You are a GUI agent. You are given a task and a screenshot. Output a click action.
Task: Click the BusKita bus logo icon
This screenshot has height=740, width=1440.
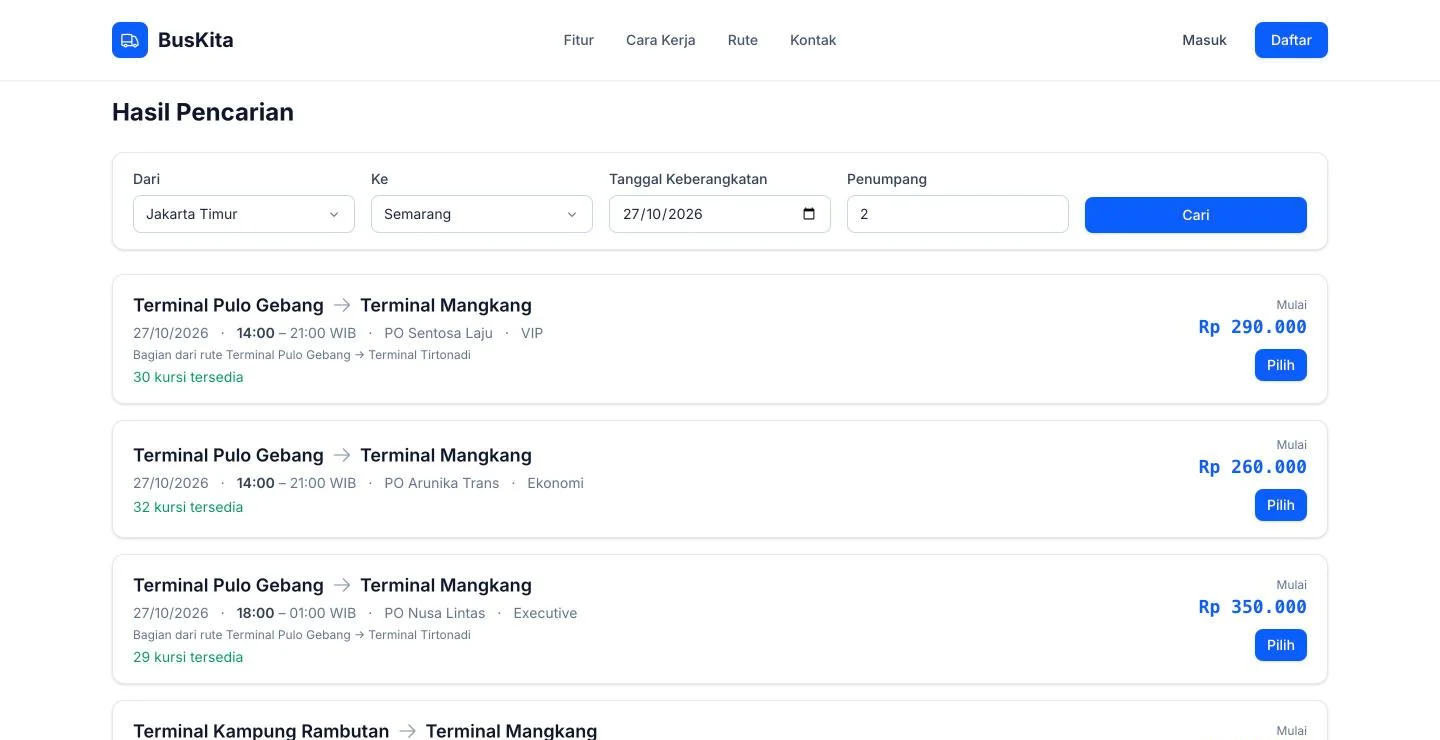point(130,40)
